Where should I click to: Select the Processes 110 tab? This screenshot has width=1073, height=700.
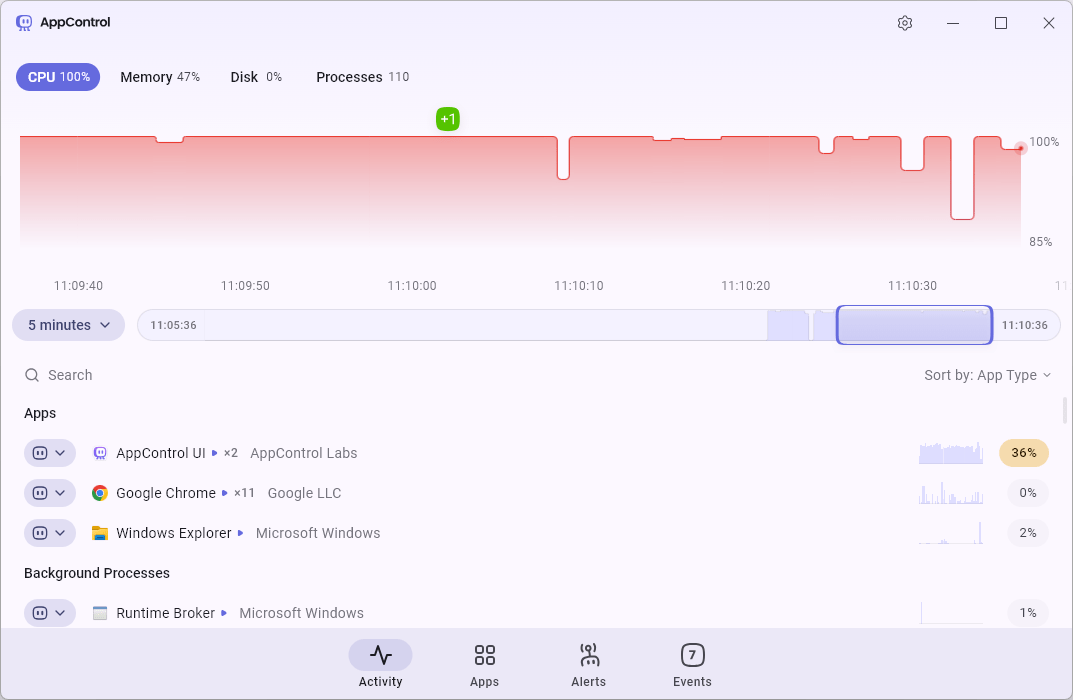point(362,77)
